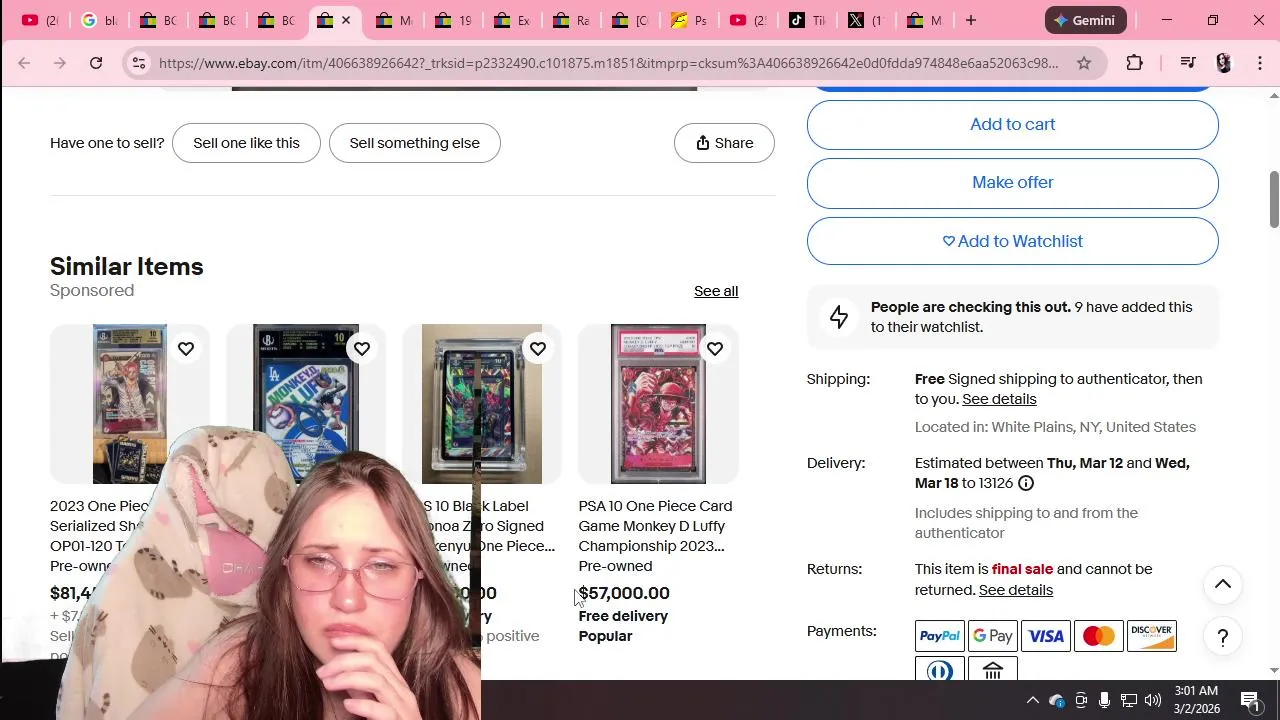Switch to the first YouTube tab

pyautogui.click(x=40, y=20)
